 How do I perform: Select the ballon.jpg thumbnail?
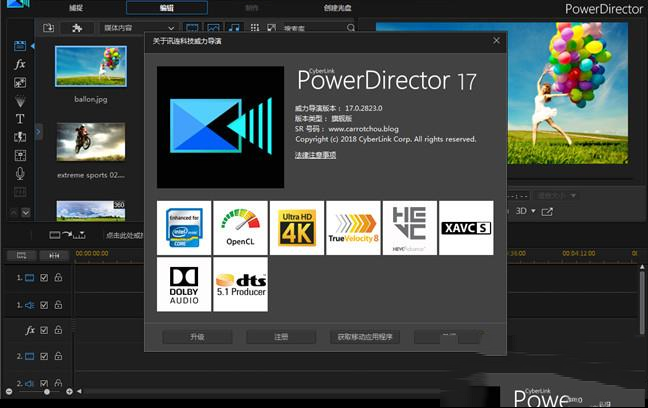tap(91, 66)
